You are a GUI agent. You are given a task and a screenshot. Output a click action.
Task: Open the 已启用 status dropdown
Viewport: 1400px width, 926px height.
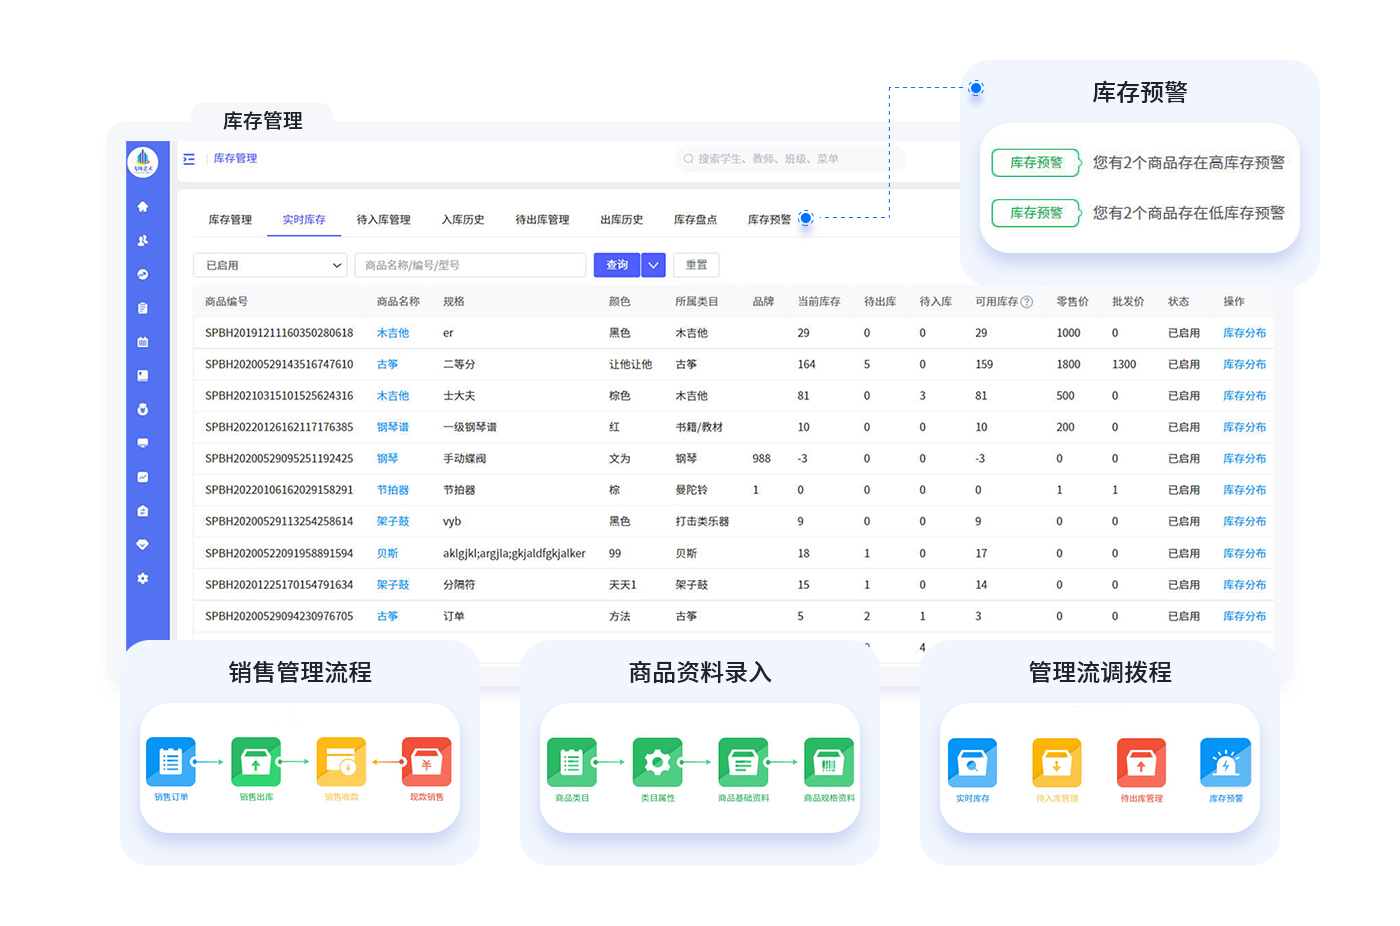(x=270, y=265)
